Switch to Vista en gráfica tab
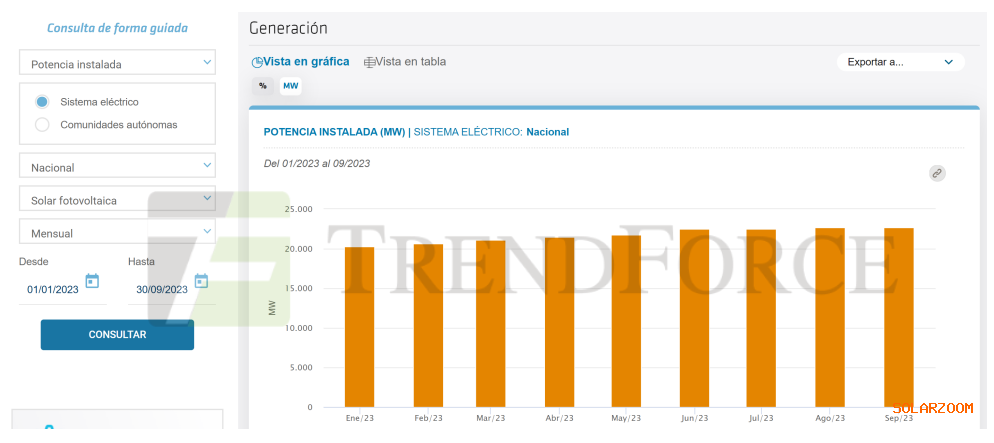The width and height of the screenshot is (994, 443). 306,62
